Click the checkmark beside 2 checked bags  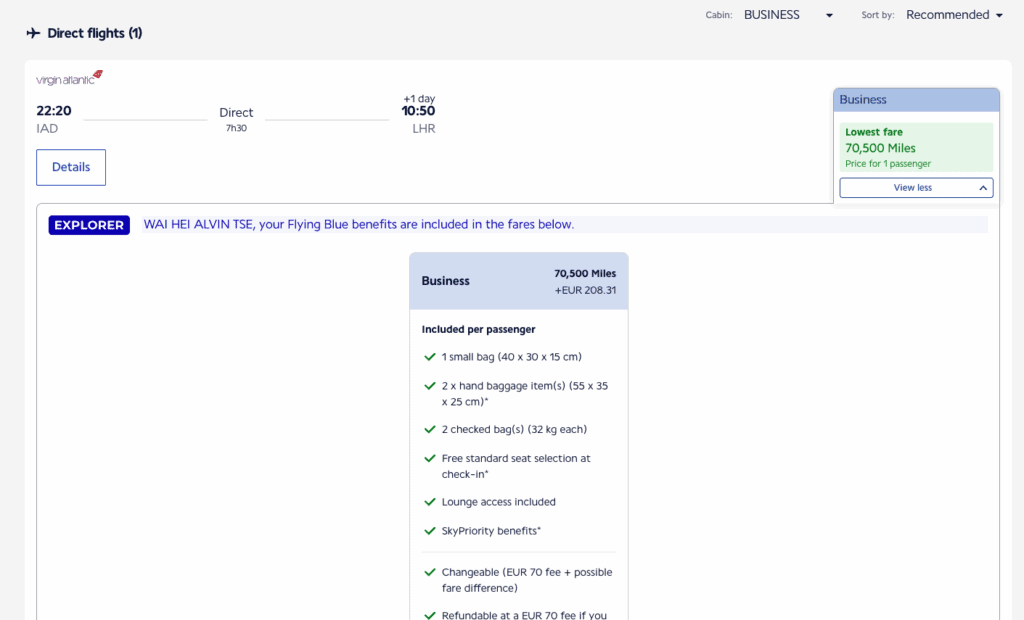pyautogui.click(x=430, y=429)
